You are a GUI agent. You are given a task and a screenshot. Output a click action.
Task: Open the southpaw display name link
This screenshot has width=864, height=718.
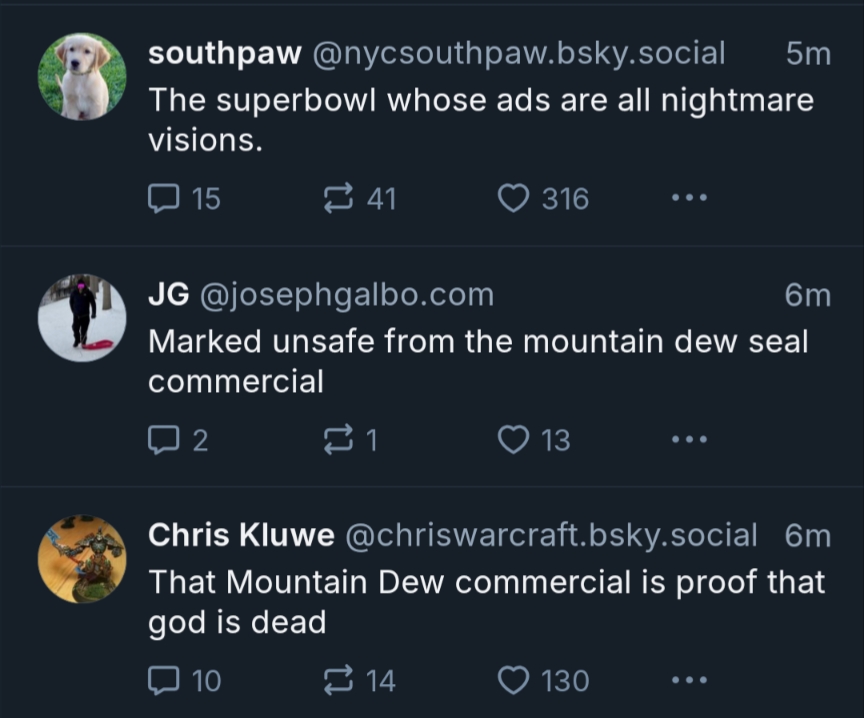(x=225, y=54)
